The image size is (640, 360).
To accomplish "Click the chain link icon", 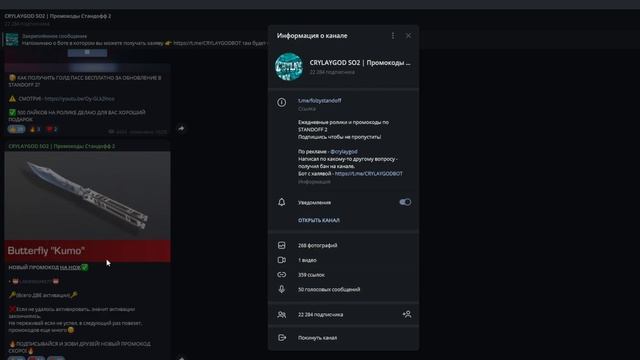I will coord(282,275).
